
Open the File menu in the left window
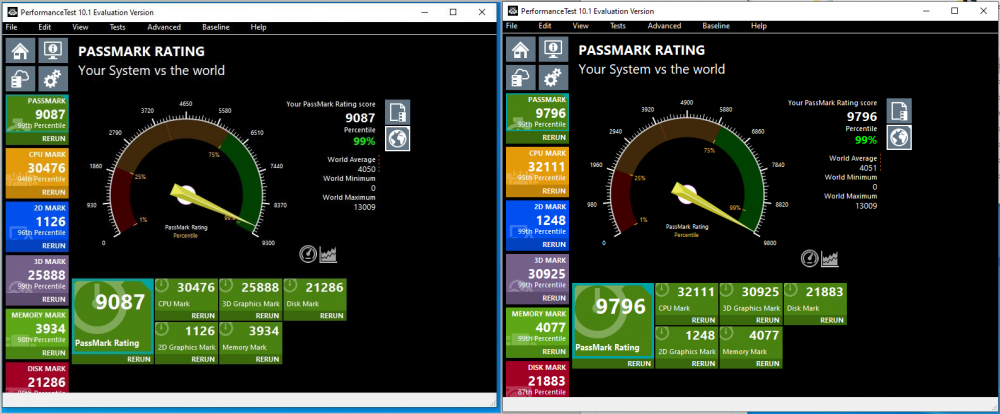pos(11,27)
